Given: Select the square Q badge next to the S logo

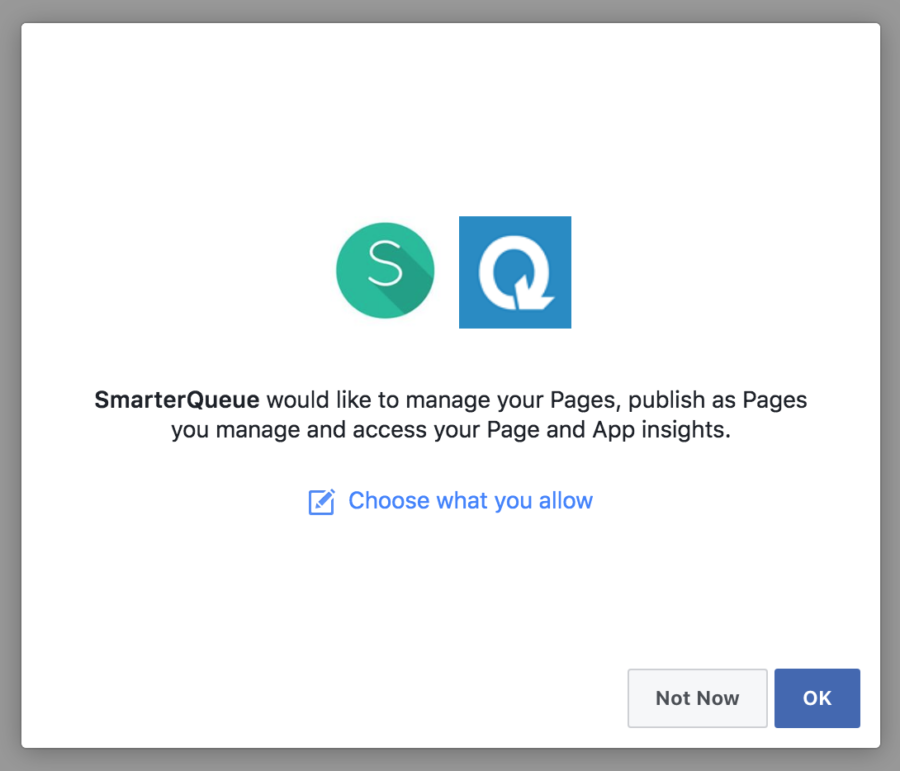Looking at the screenshot, I should (x=514, y=271).
